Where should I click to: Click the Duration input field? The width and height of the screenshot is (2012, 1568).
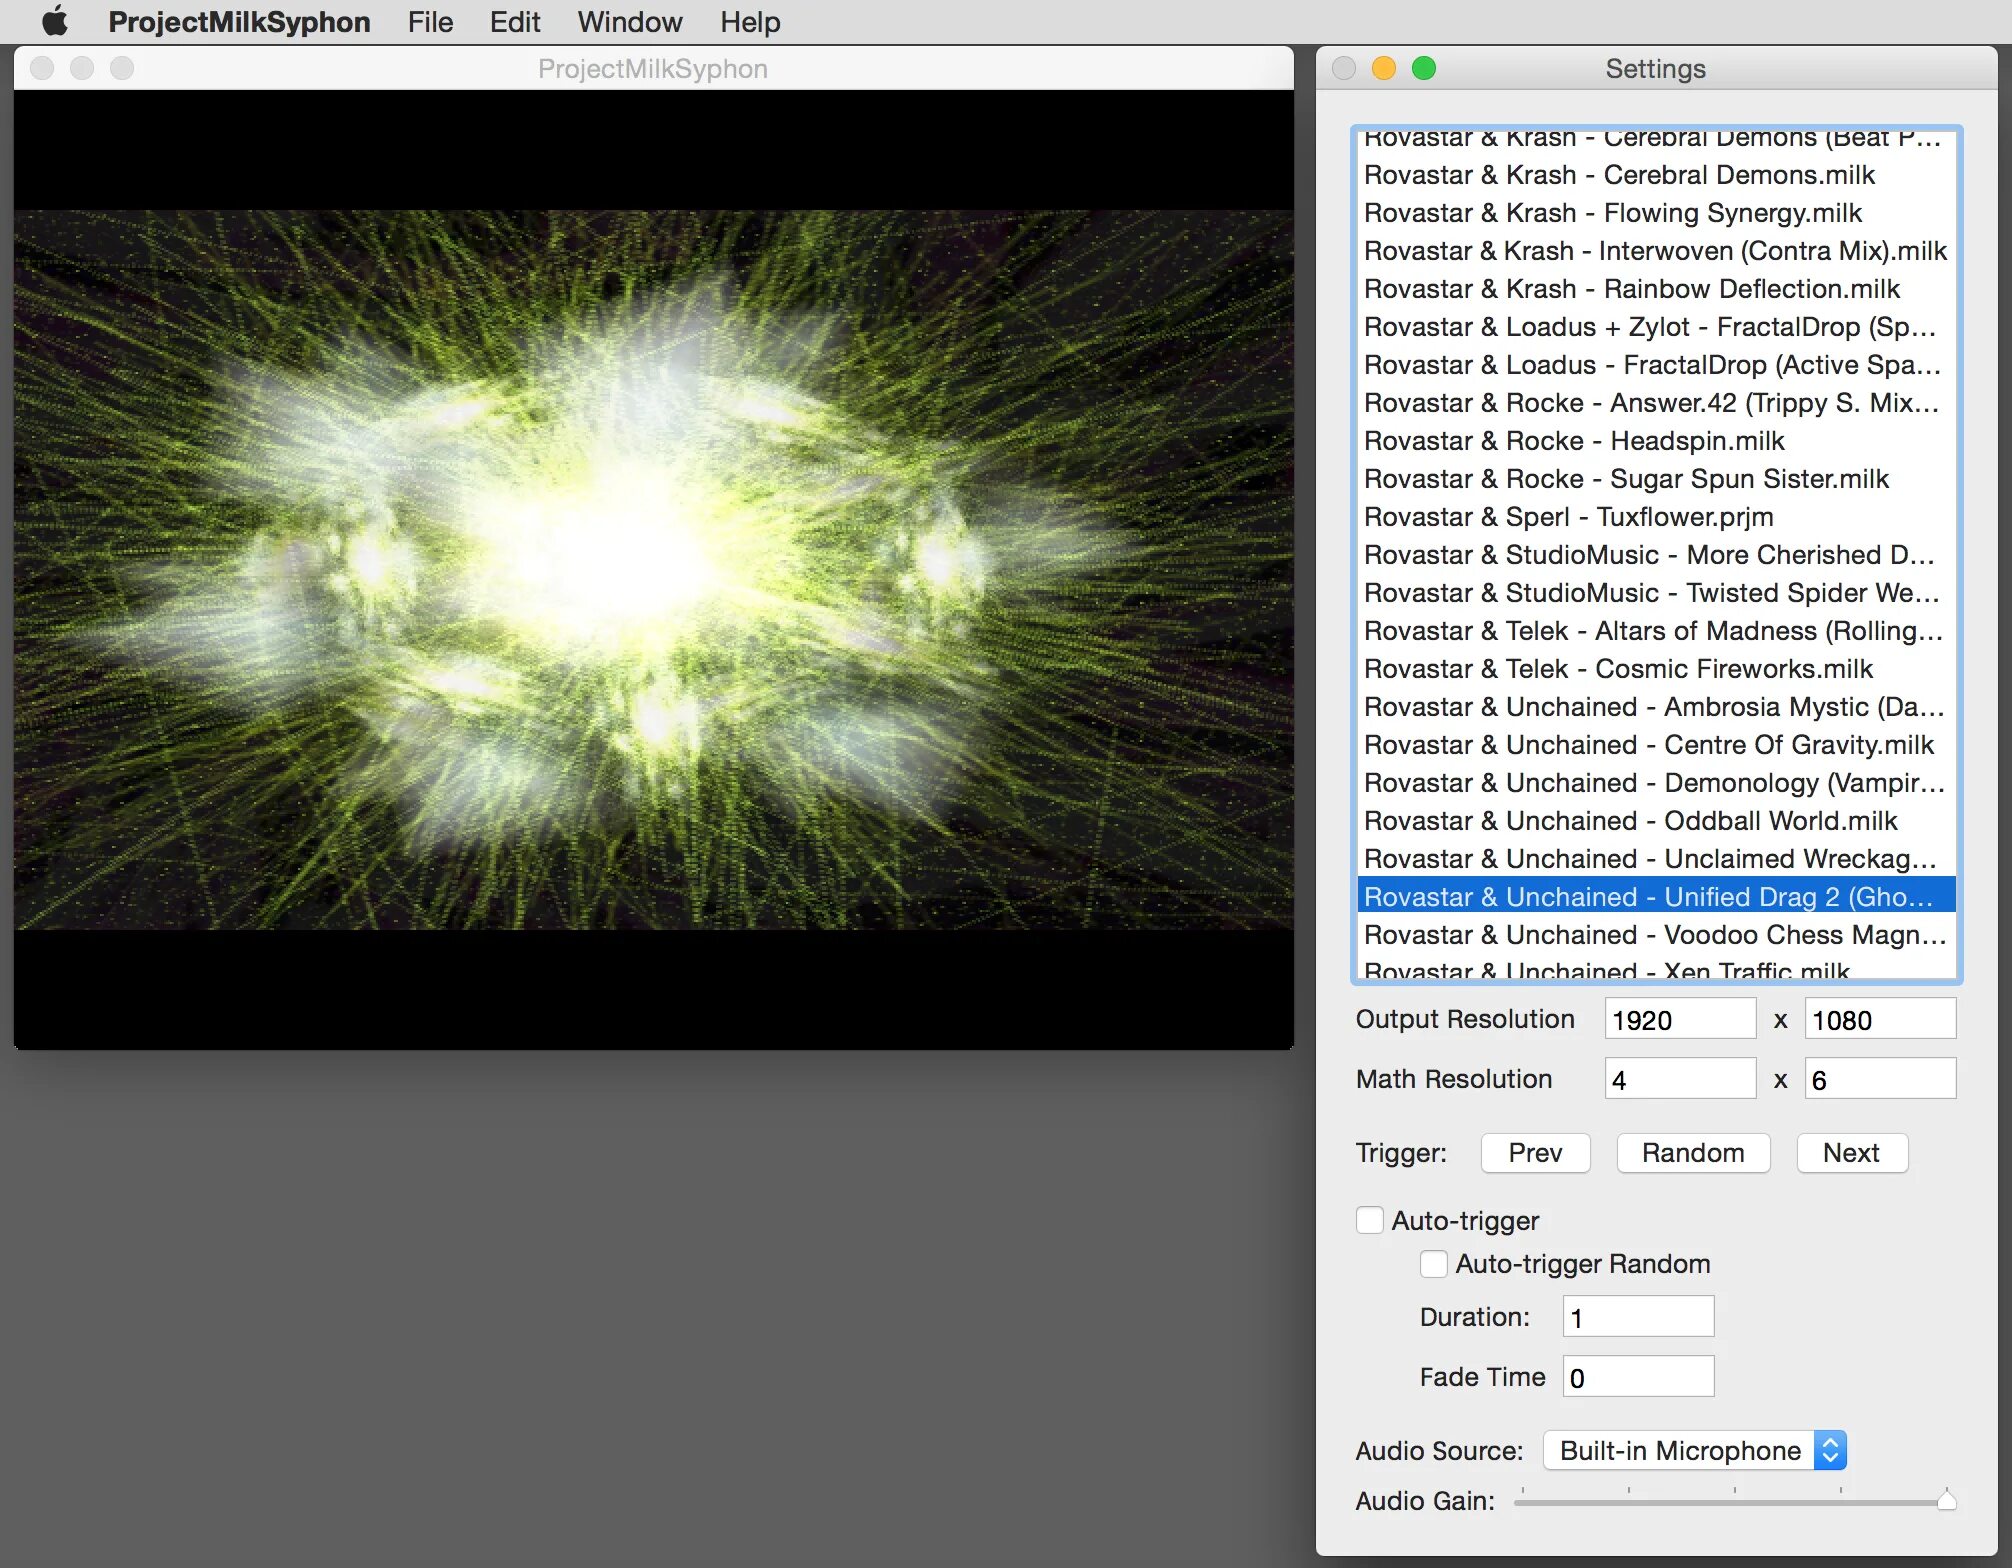pos(1637,1317)
